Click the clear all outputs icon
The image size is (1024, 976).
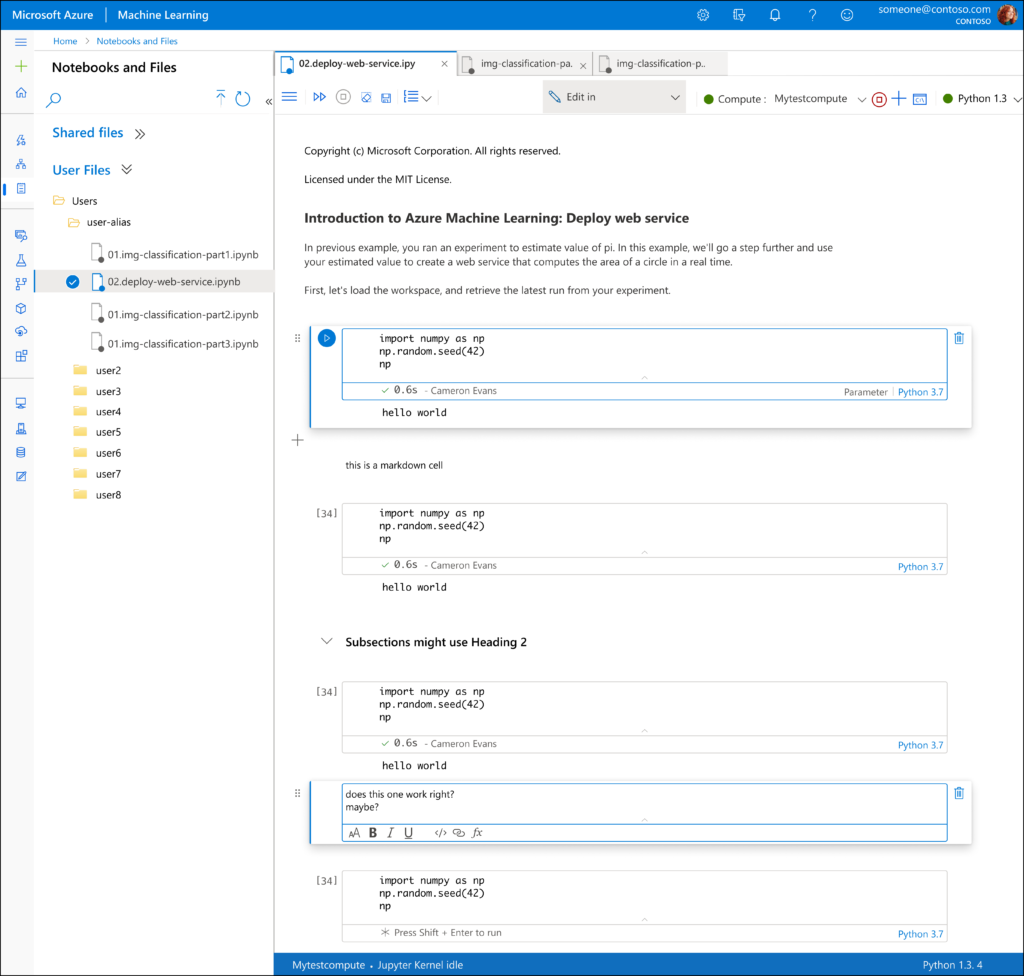pos(367,98)
